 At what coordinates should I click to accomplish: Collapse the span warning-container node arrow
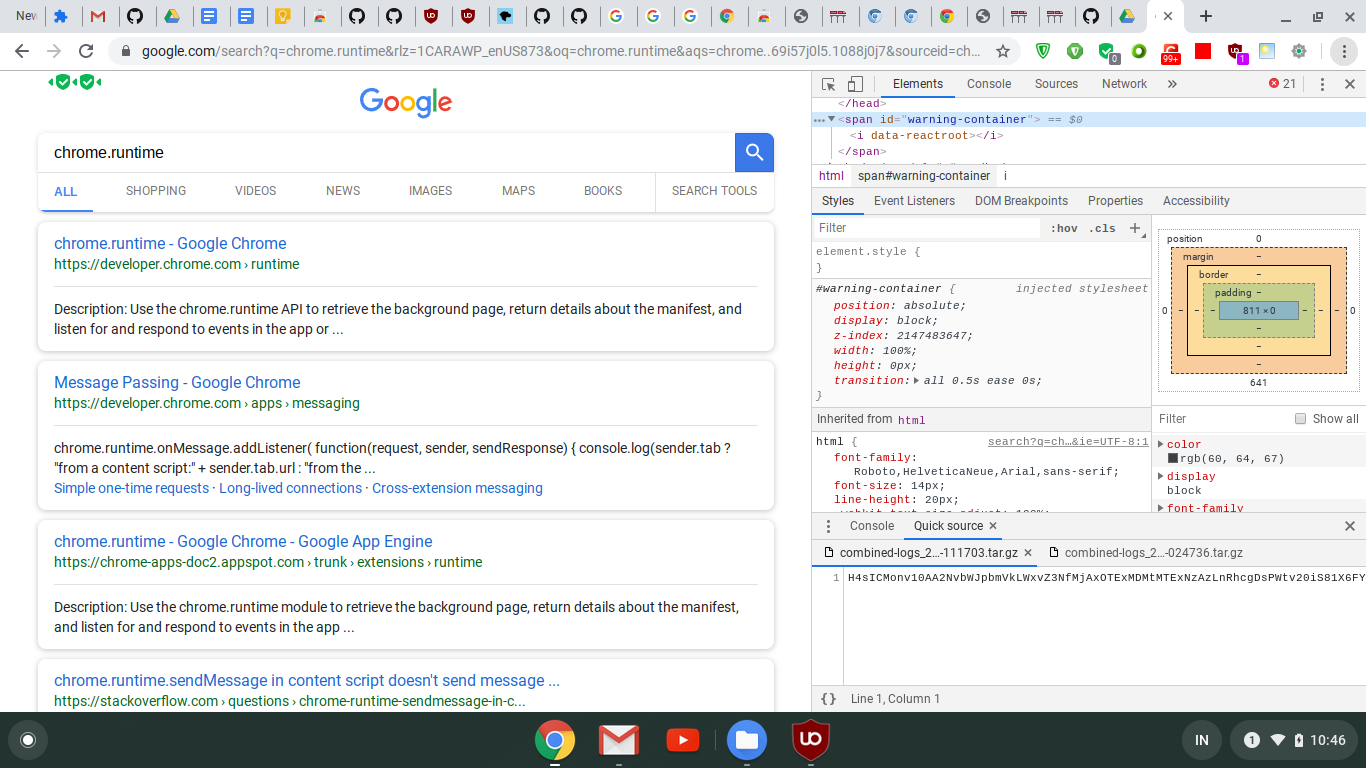pyautogui.click(x=831, y=119)
